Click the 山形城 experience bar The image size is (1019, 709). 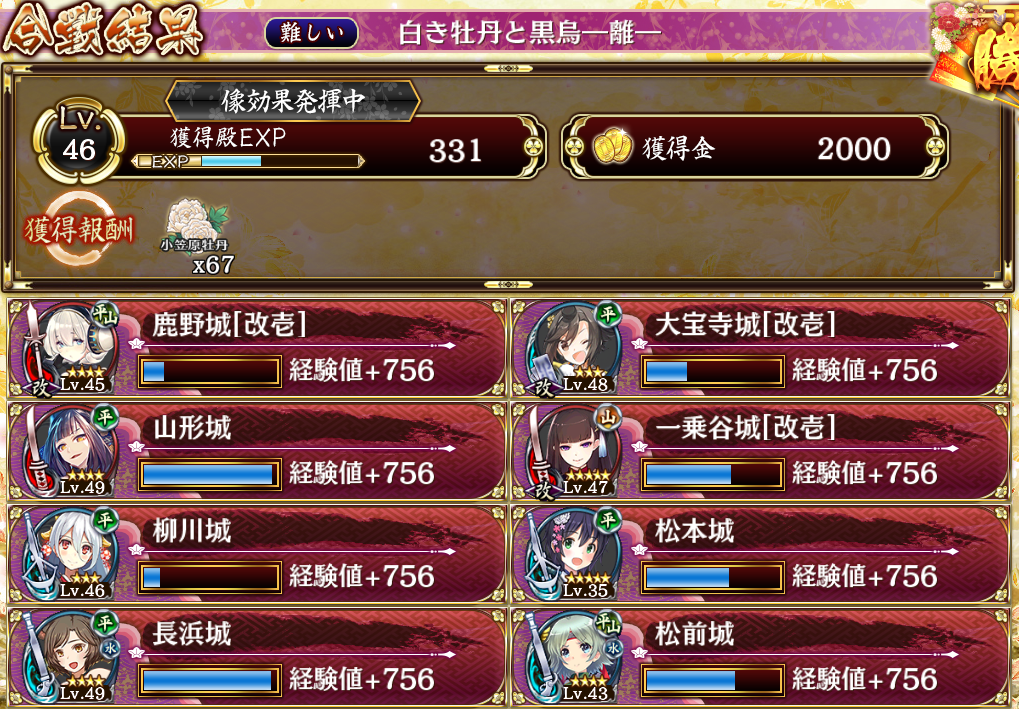(209, 474)
